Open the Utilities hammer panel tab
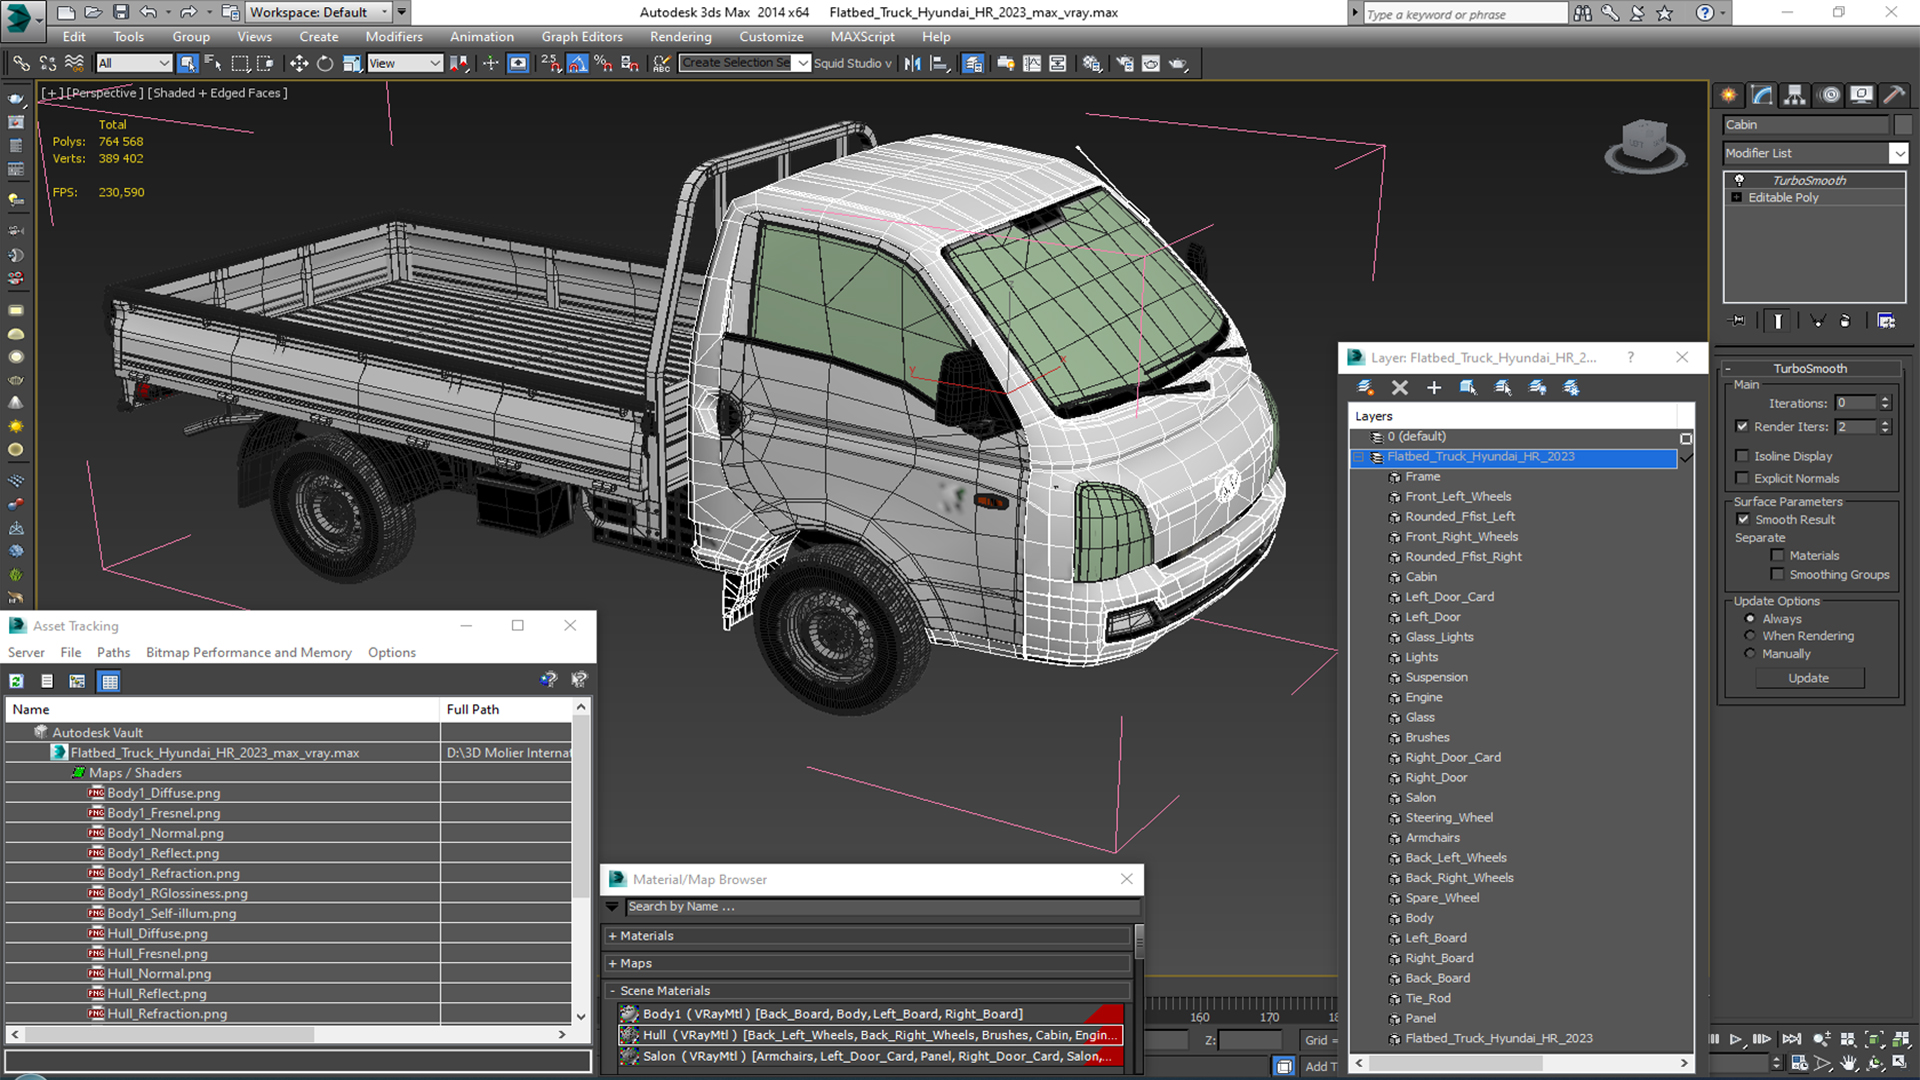The width and height of the screenshot is (1920, 1080). tap(1893, 95)
